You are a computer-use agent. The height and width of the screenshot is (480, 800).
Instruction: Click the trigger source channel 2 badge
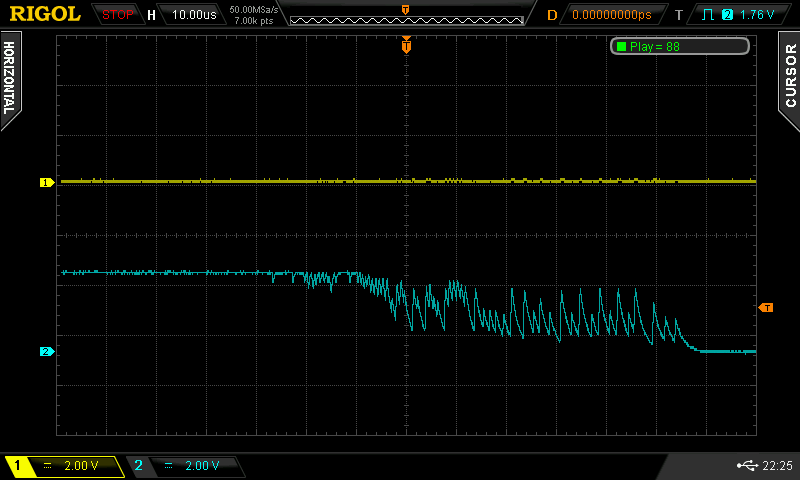[x=727, y=15]
